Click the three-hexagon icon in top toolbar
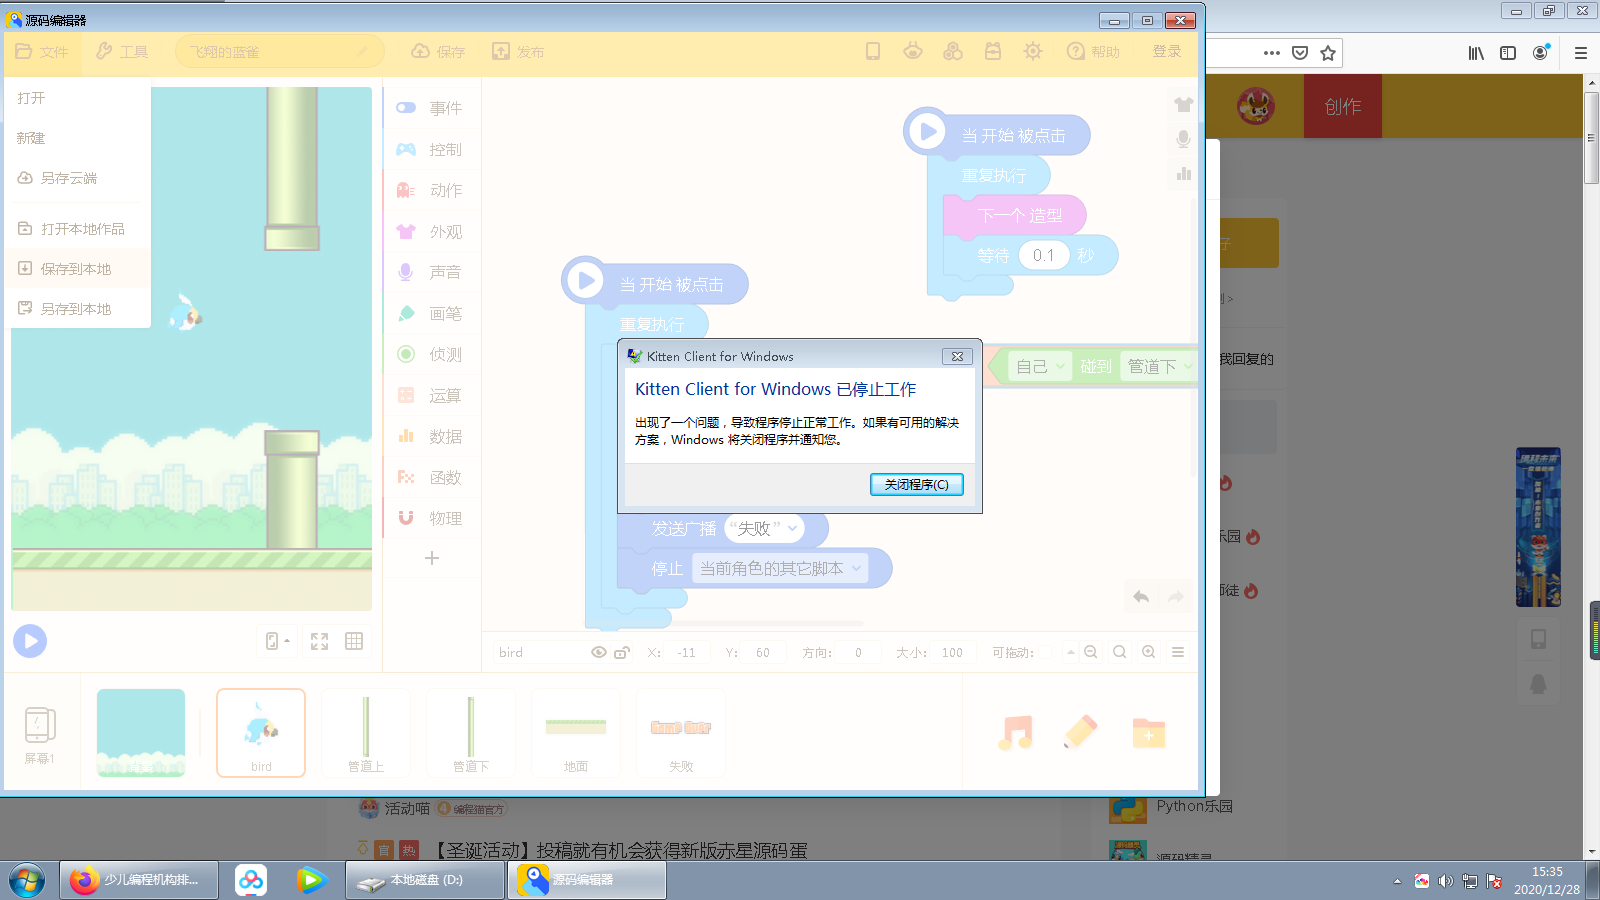This screenshot has height=900, width=1600. click(953, 51)
